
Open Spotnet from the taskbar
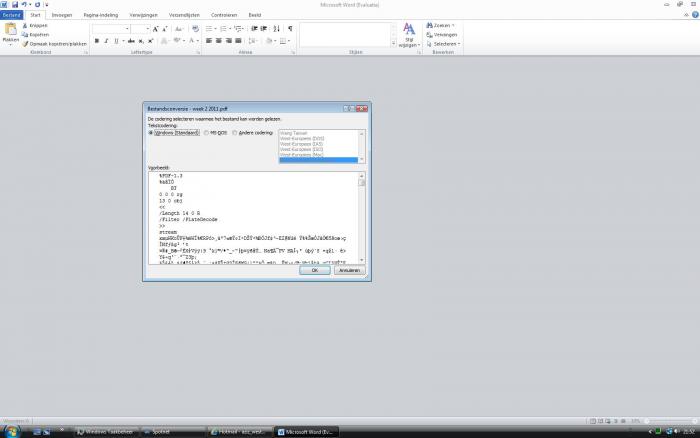[173, 432]
